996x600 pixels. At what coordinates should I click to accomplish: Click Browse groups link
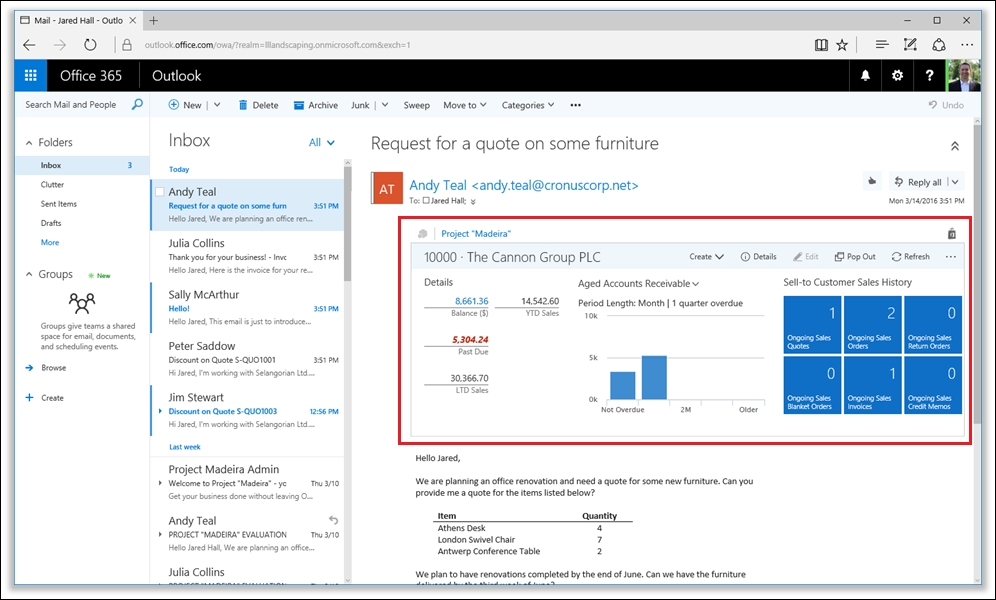pos(53,368)
